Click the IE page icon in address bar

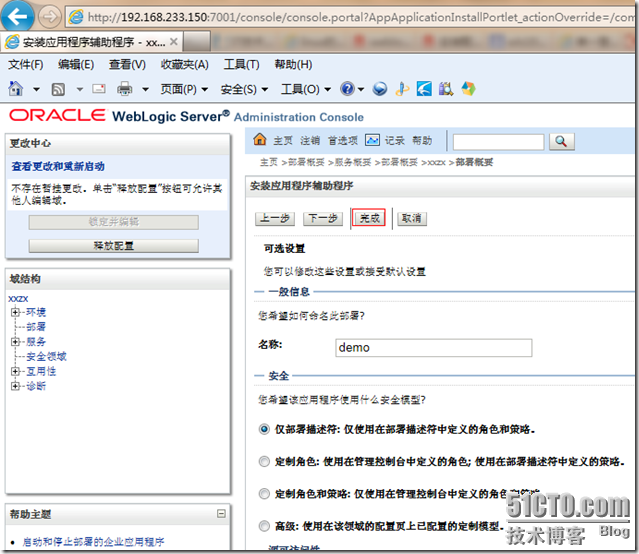coord(76,17)
